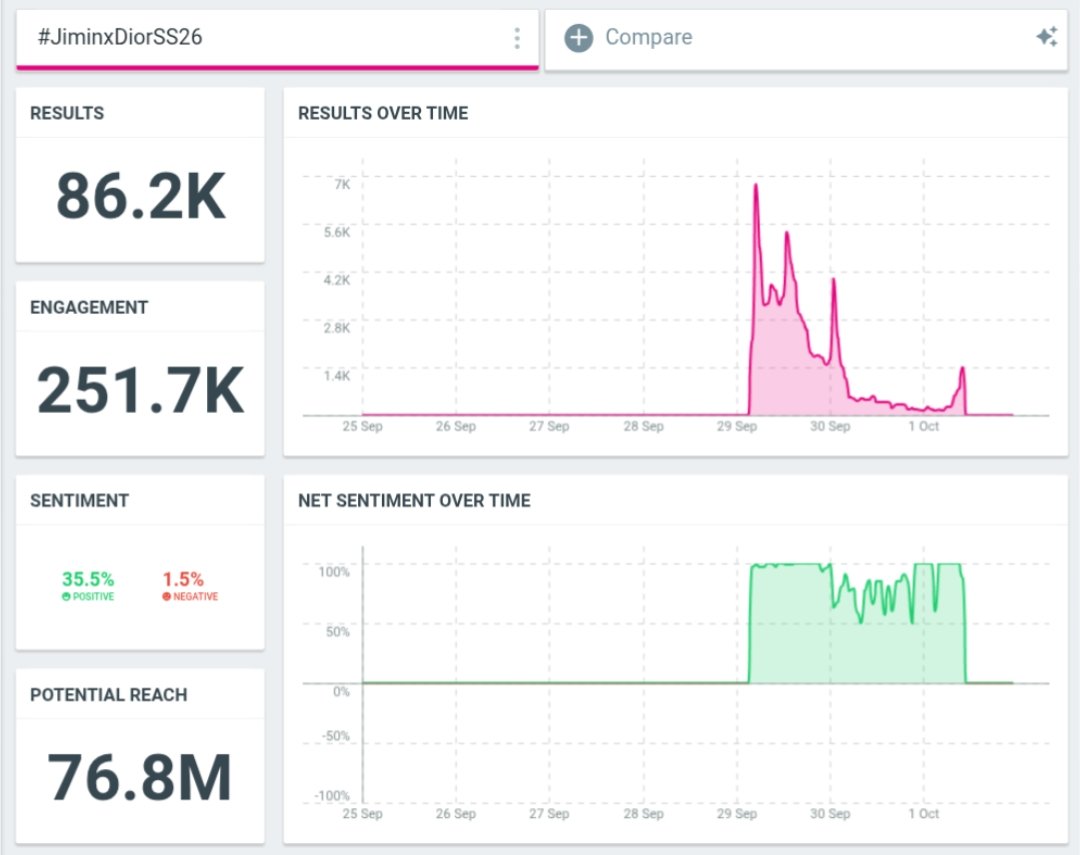This screenshot has height=855, width=1080.
Task: Open the Engagement 251.7K value
Action: tap(141, 391)
